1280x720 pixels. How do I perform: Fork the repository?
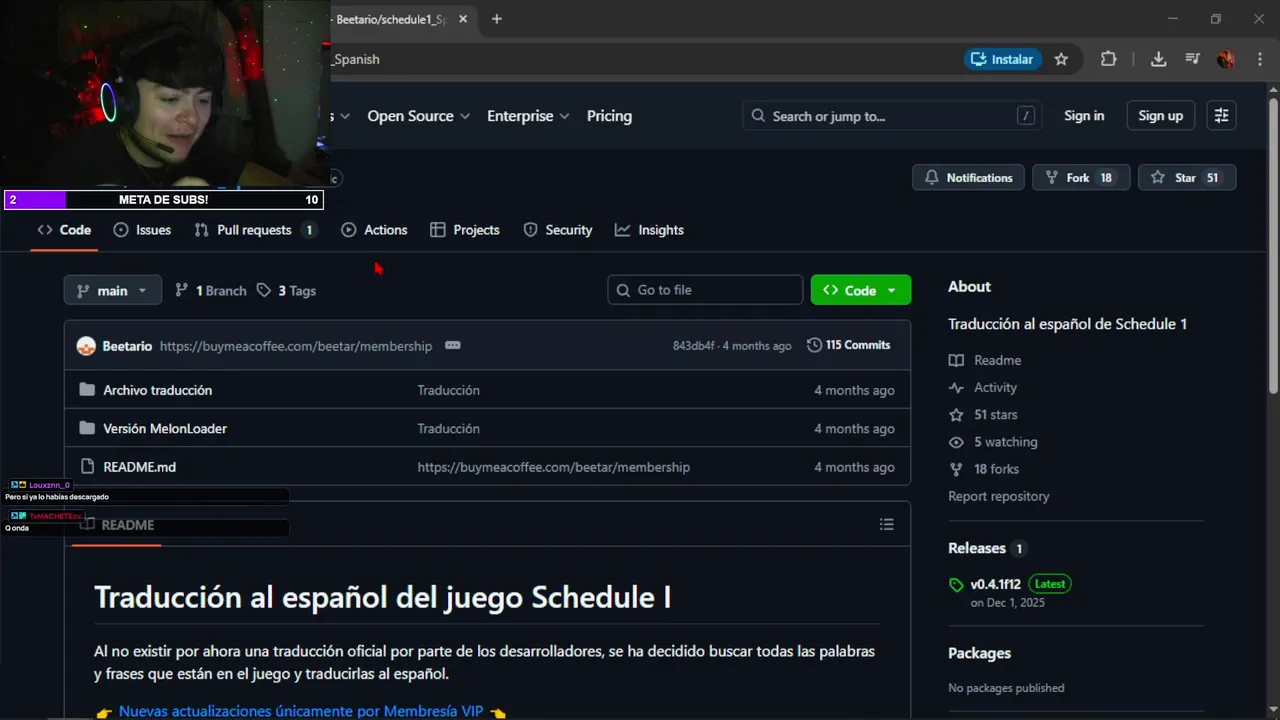[1081, 177]
